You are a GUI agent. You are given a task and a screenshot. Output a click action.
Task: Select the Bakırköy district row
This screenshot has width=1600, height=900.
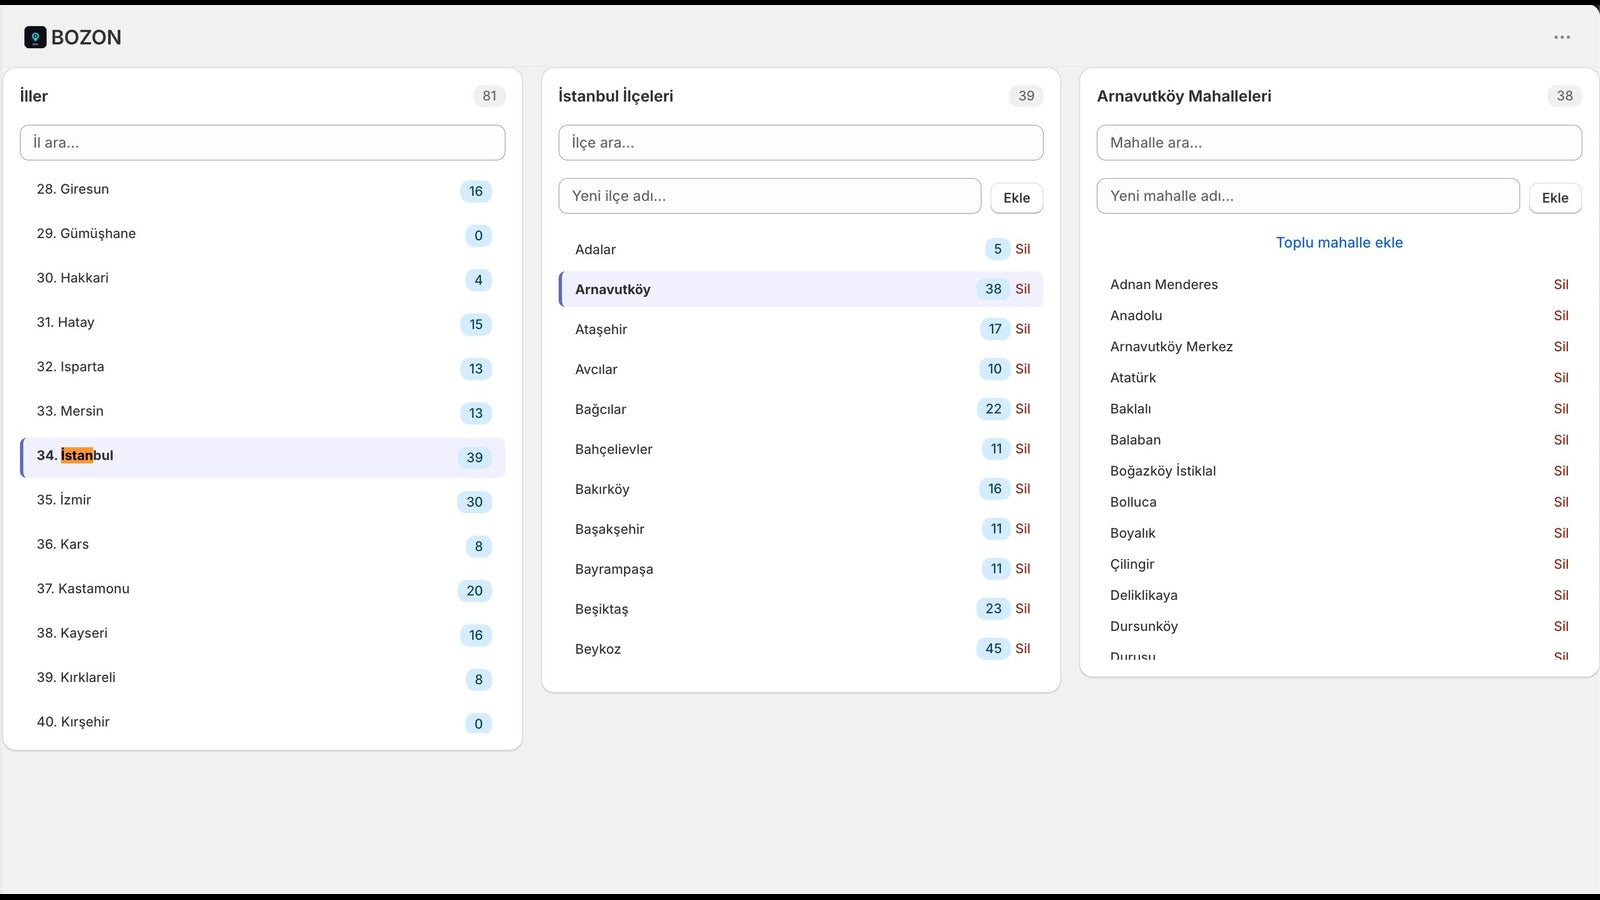[x=800, y=489]
